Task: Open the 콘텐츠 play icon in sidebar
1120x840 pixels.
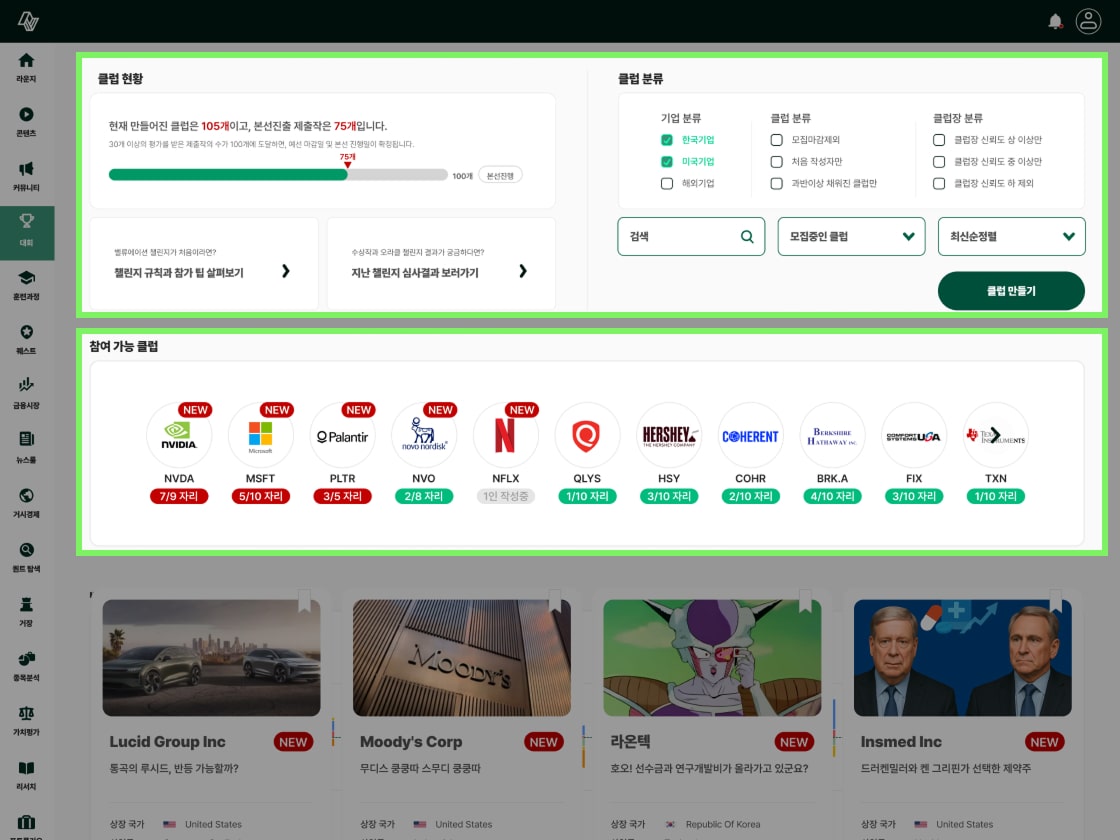Action: 26,114
